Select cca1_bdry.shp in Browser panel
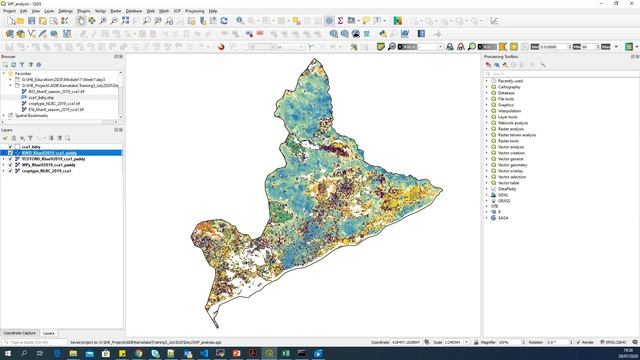The image size is (640, 360). click(x=41, y=98)
